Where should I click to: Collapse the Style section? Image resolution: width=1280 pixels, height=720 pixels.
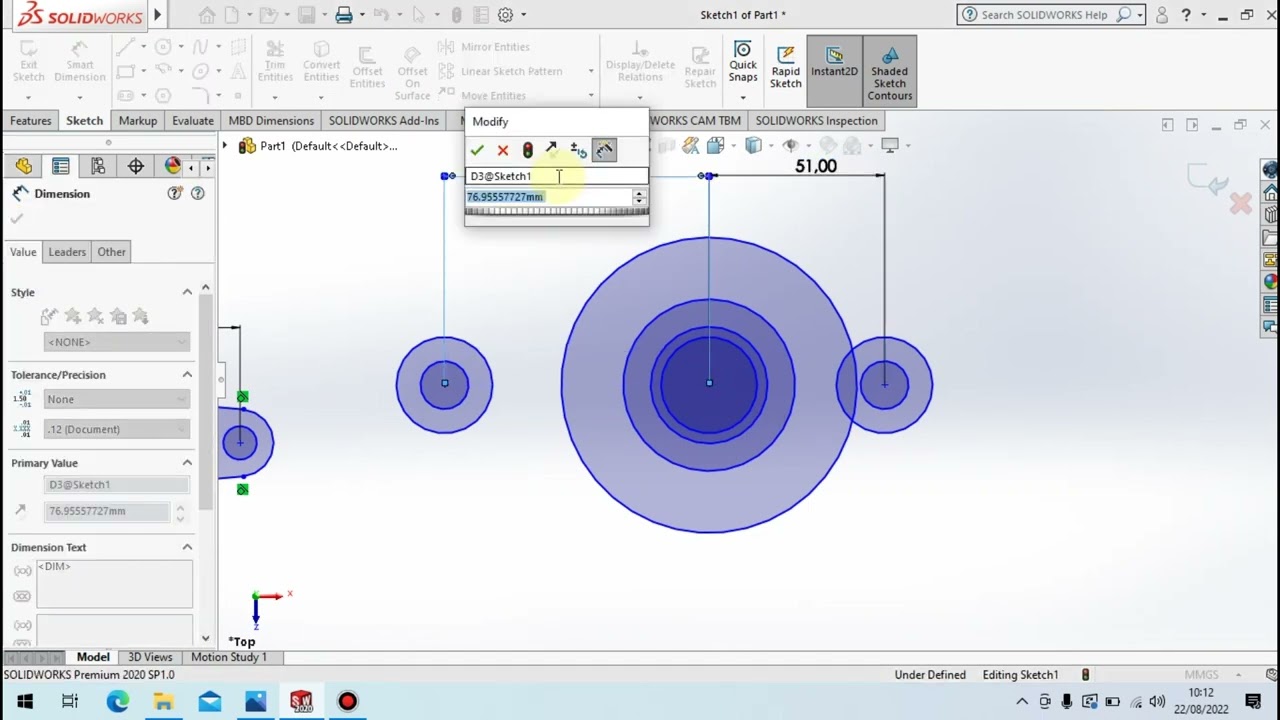(187, 292)
